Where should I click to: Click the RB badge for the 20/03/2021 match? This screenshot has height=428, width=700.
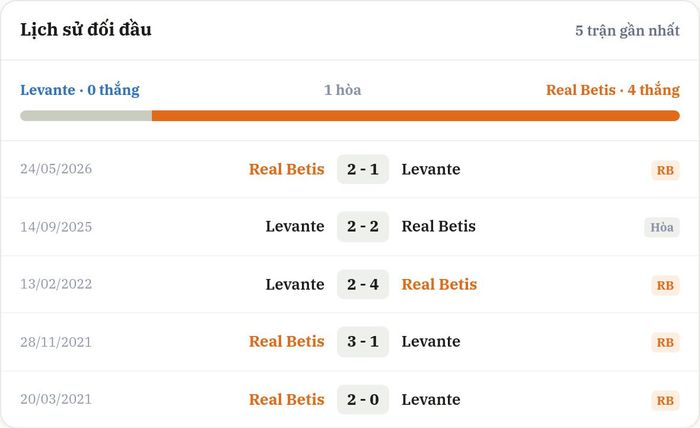(665, 400)
